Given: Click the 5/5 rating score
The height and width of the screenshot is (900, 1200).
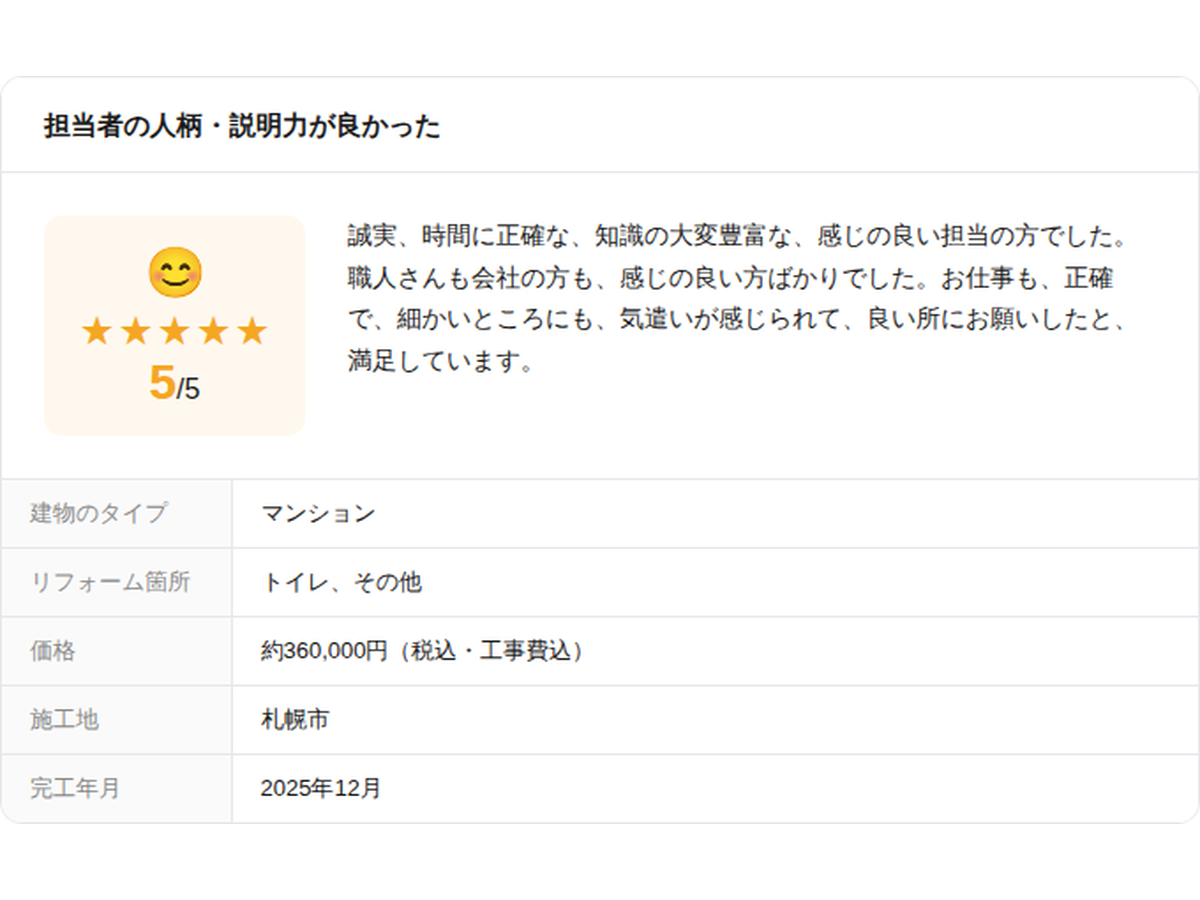Looking at the screenshot, I should [174, 384].
